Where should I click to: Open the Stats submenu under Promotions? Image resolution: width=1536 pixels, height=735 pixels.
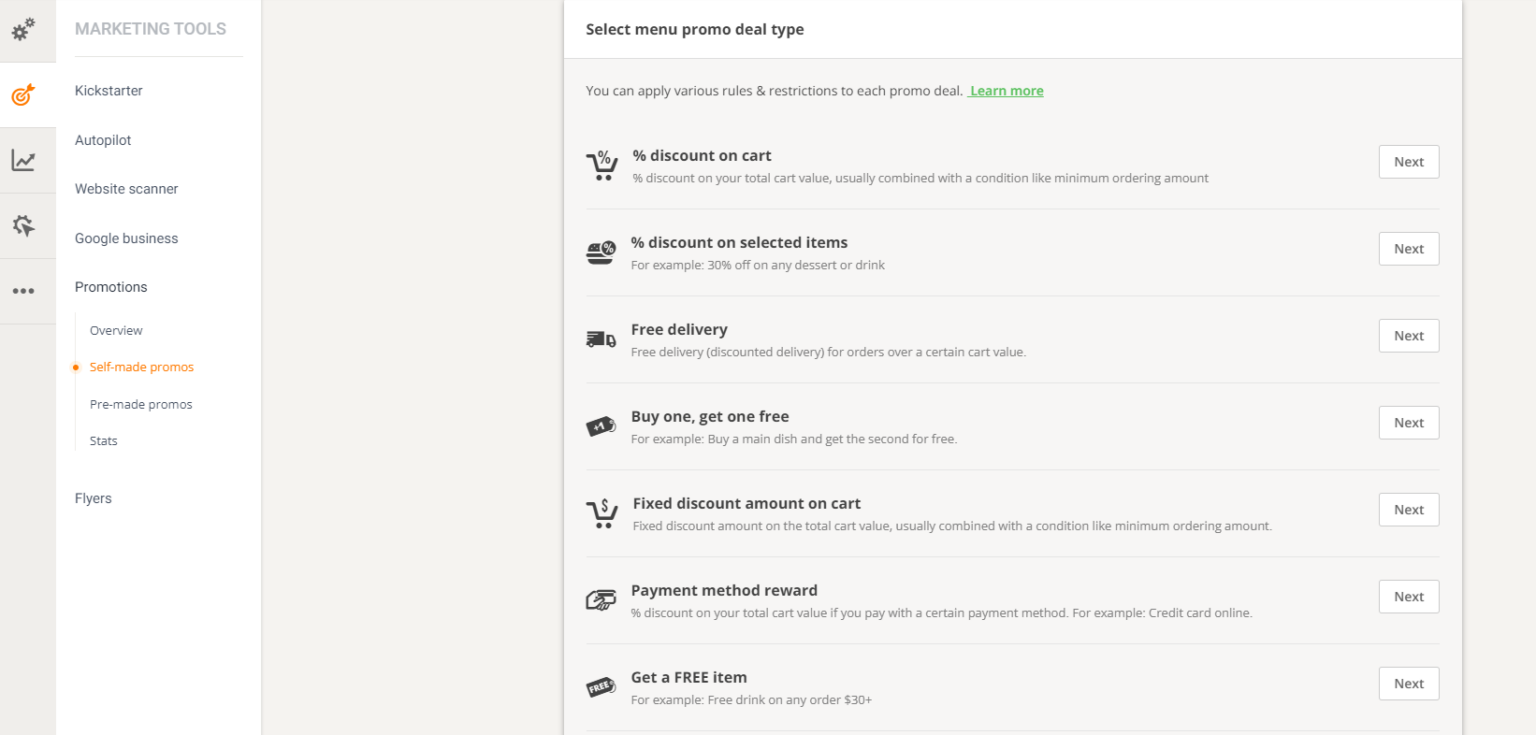click(x=104, y=441)
